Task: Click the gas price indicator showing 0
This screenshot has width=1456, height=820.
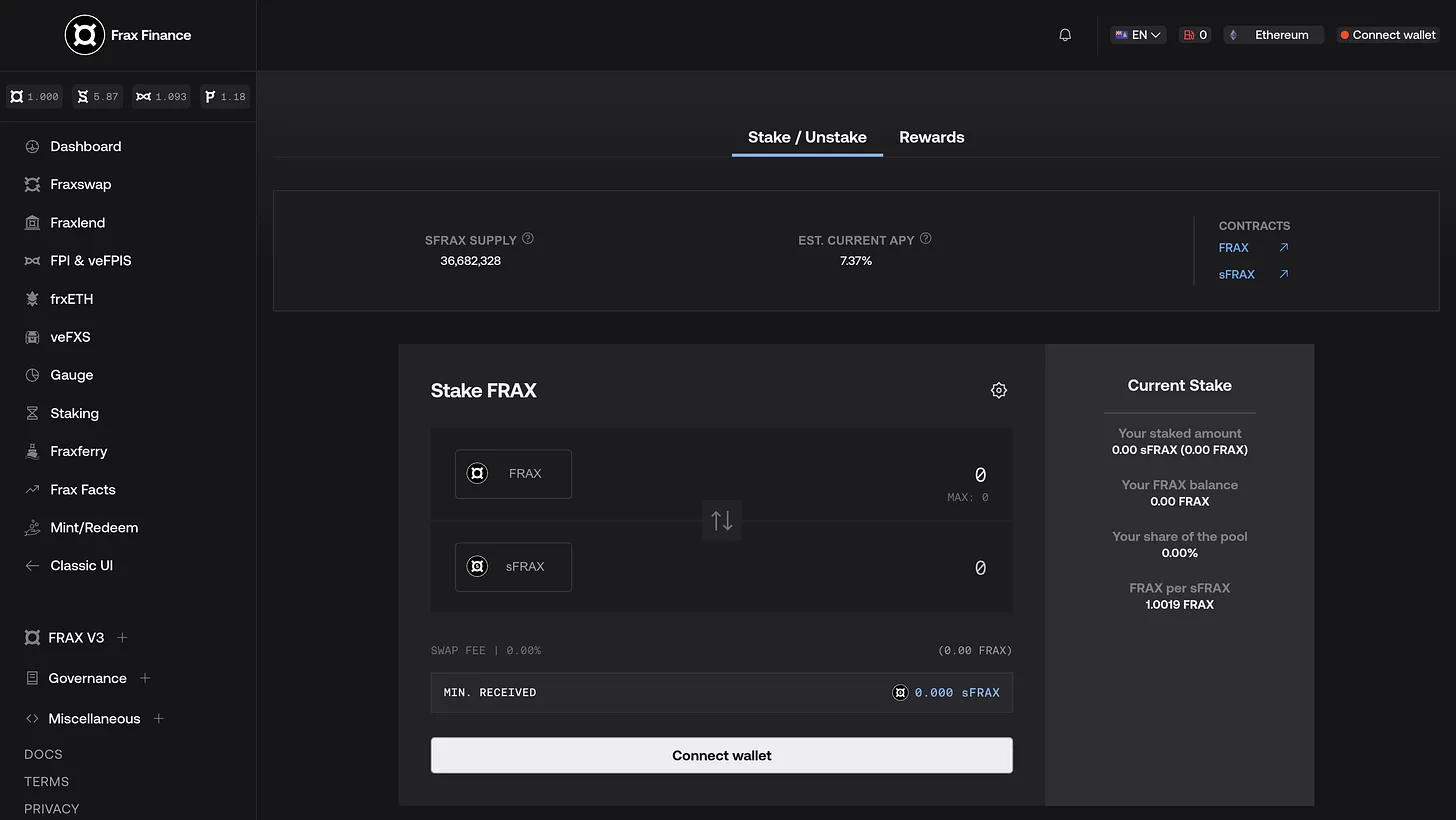Action: pos(1195,35)
